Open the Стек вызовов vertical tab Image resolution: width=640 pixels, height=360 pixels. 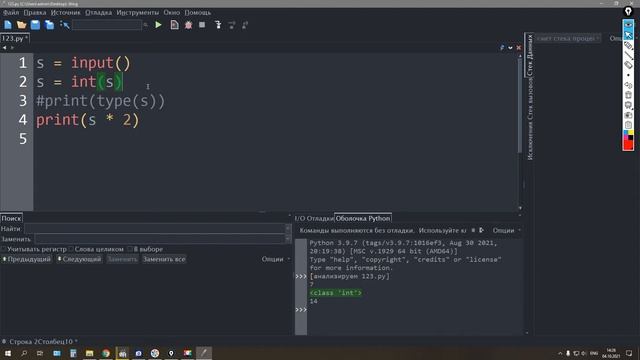(x=530, y=100)
